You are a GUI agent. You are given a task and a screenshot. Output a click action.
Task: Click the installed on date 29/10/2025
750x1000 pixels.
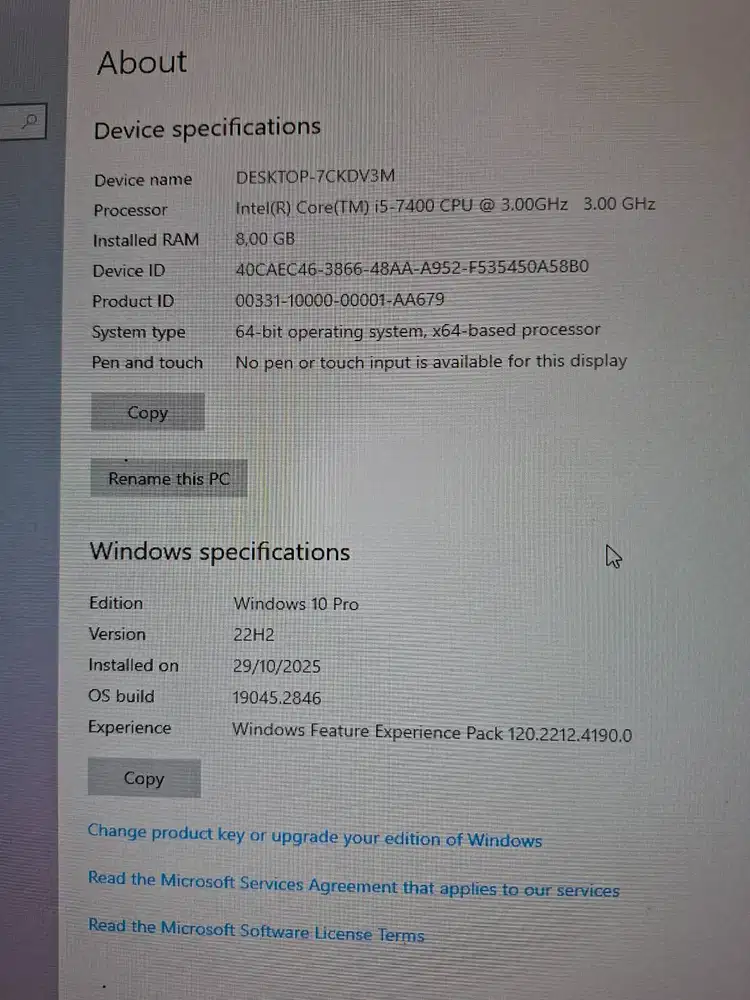coord(276,666)
